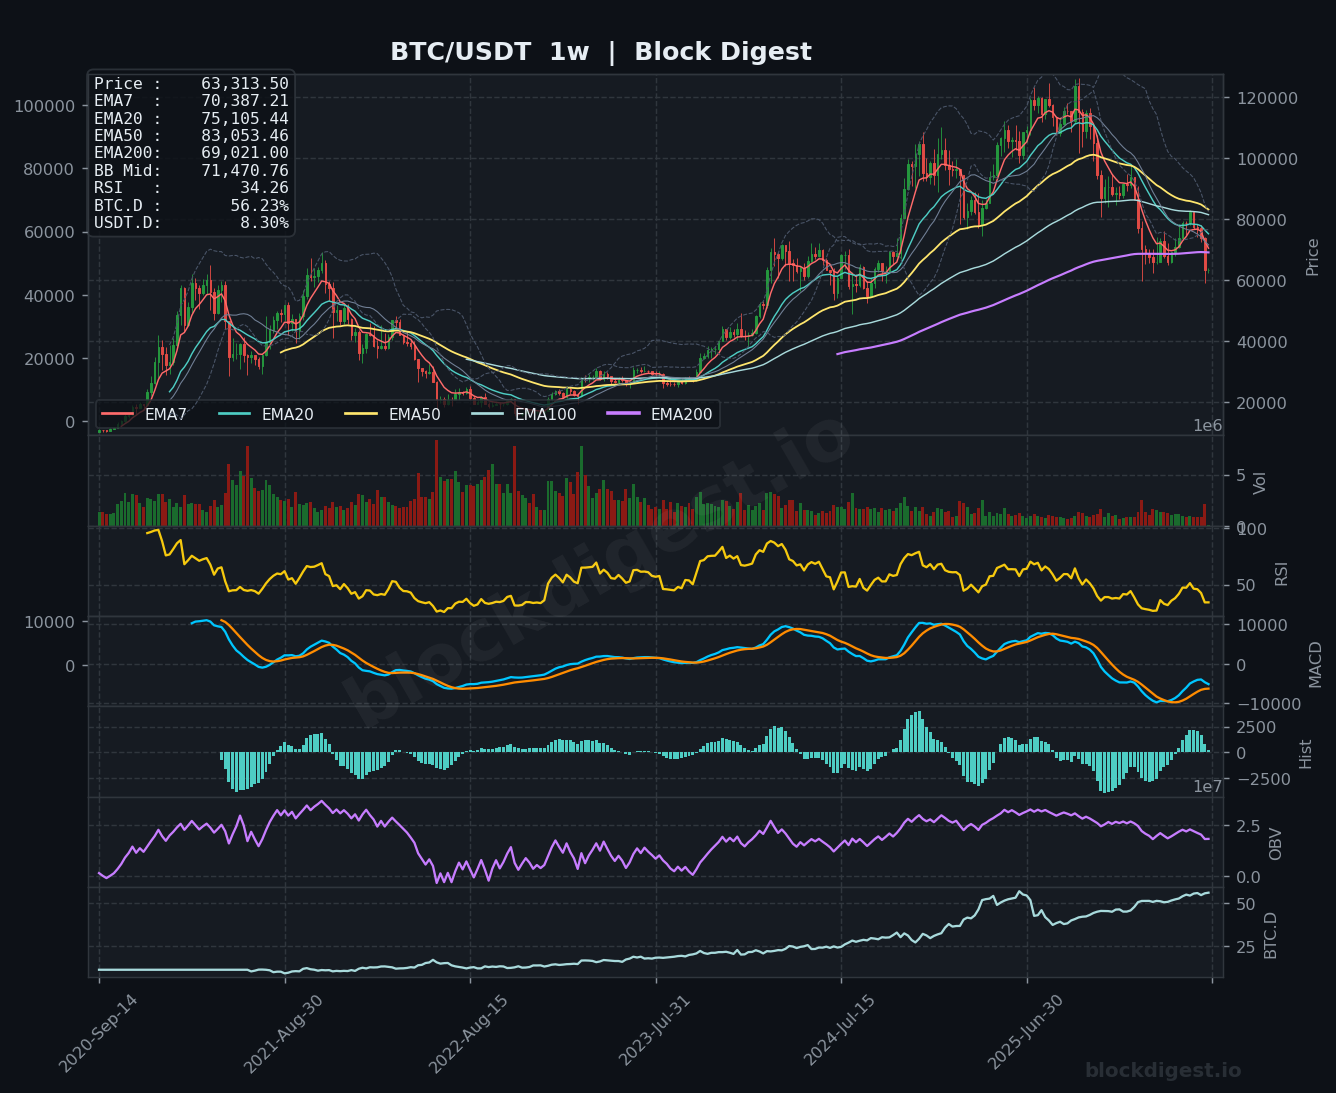Select the USDT.D 8.30% row
The height and width of the screenshot is (1093, 1336).
[x=191, y=223]
